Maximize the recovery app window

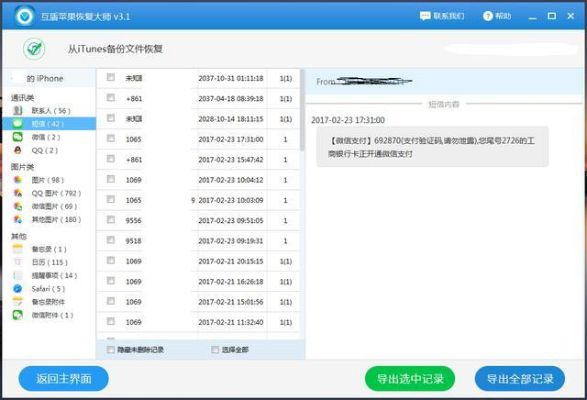tap(551, 16)
